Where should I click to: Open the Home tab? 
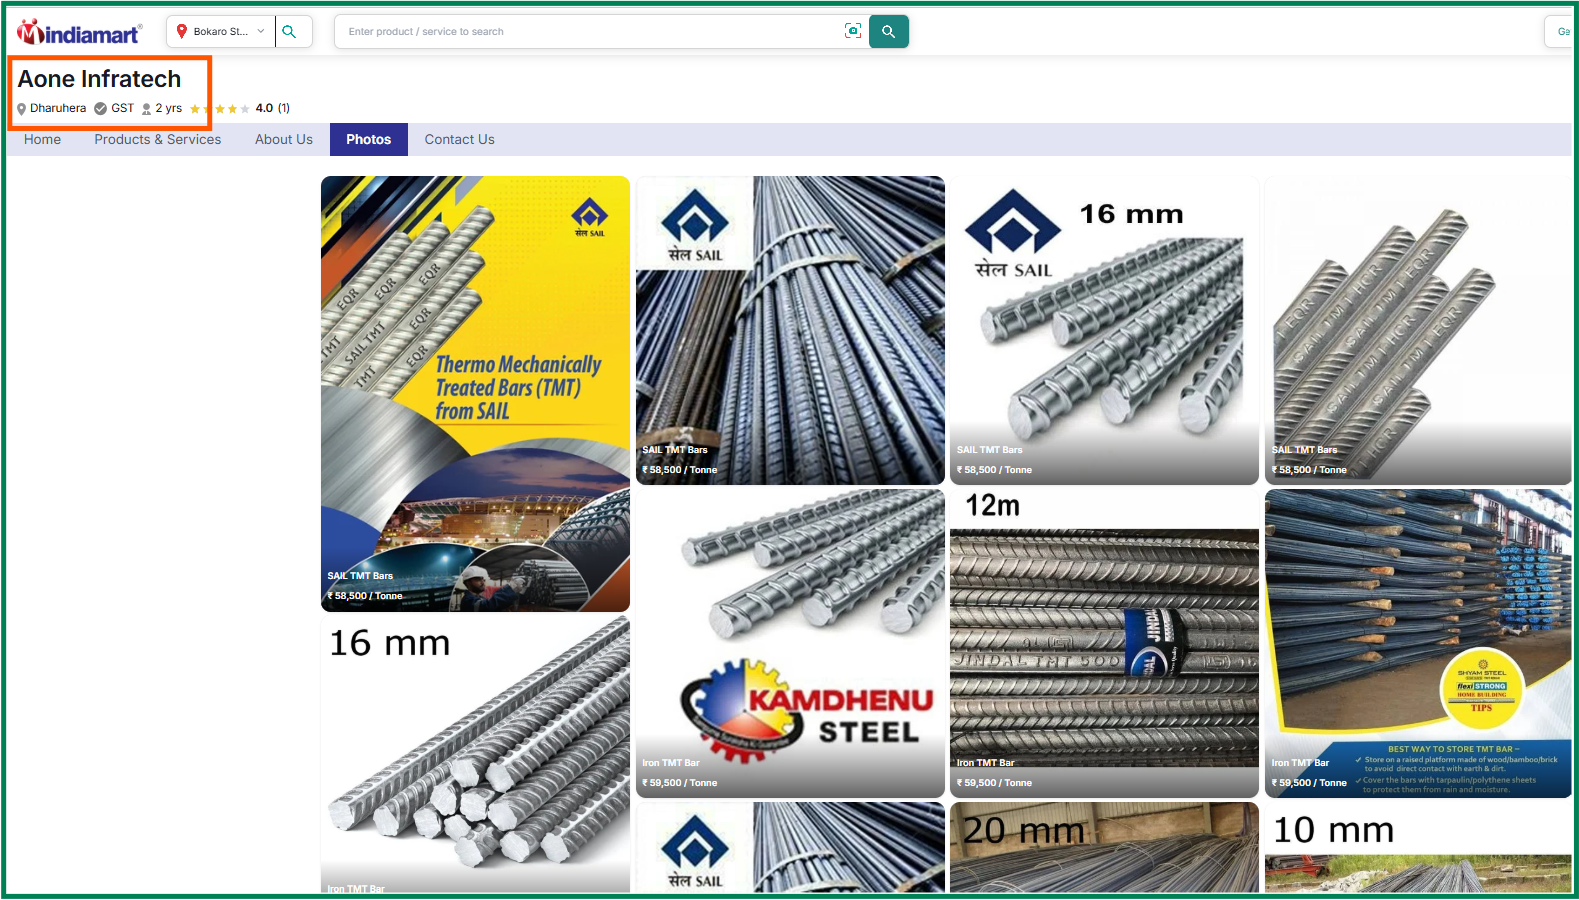point(43,139)
